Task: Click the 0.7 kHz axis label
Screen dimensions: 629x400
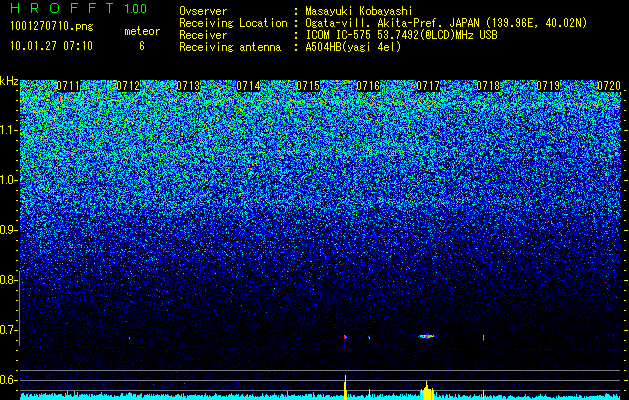Action: click(x=9, y=330)
